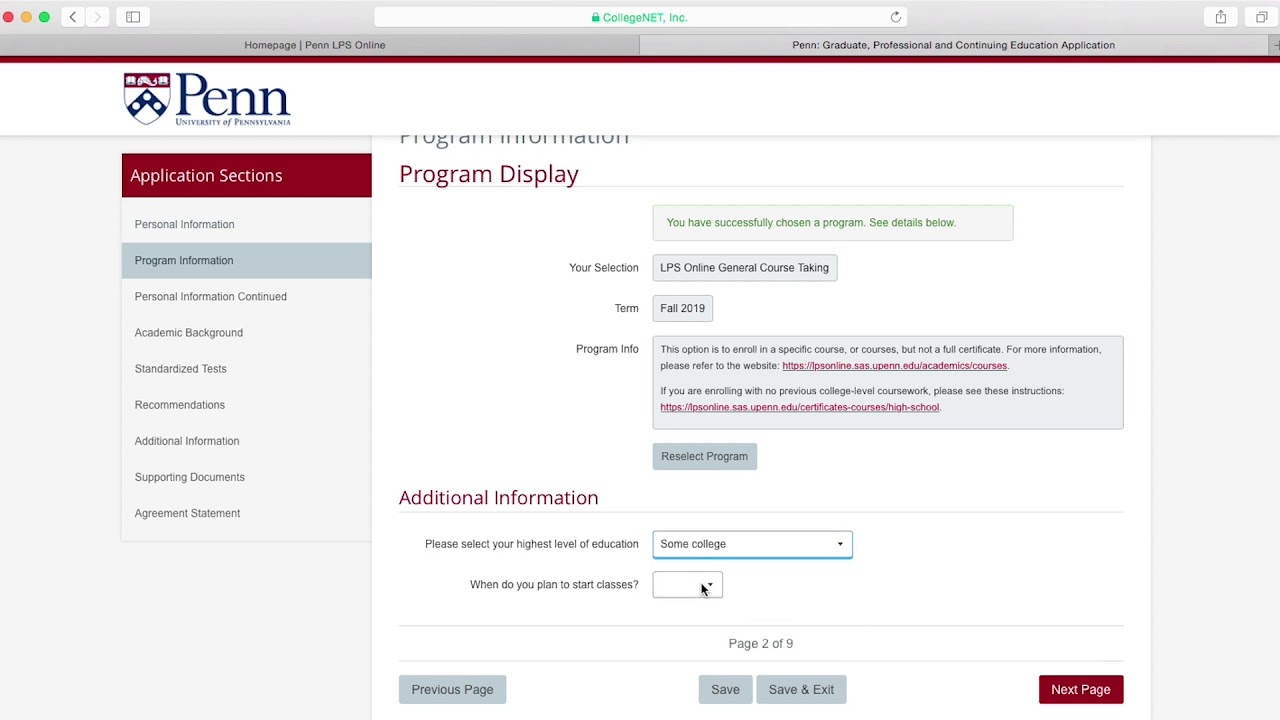Screen dimensions: 1280x720
Task: Show all tabs overview icon
Action: pos(1262,17)
